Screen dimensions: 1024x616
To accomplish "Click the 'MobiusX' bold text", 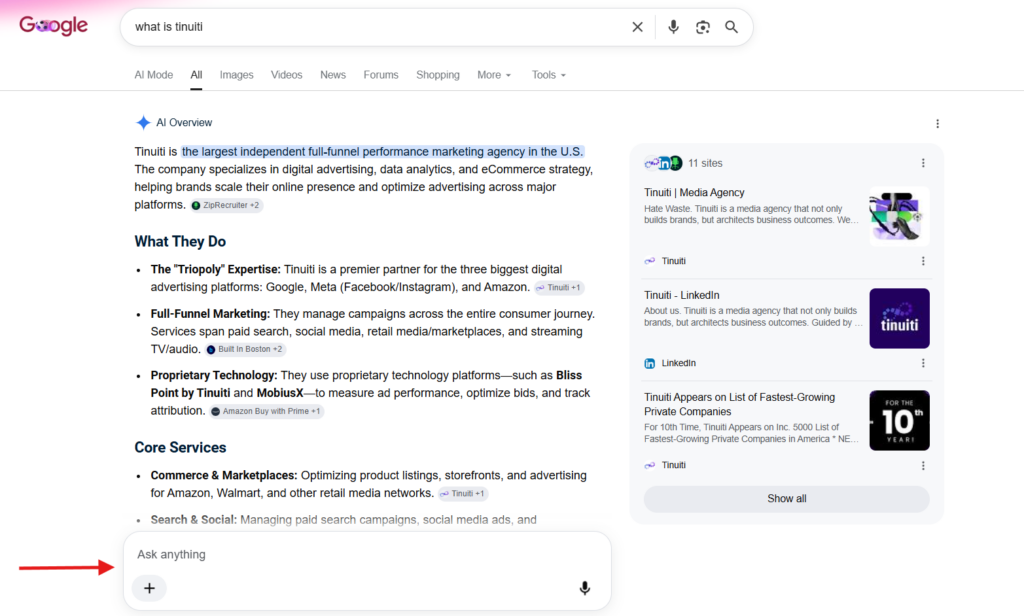I will point(280,393).
